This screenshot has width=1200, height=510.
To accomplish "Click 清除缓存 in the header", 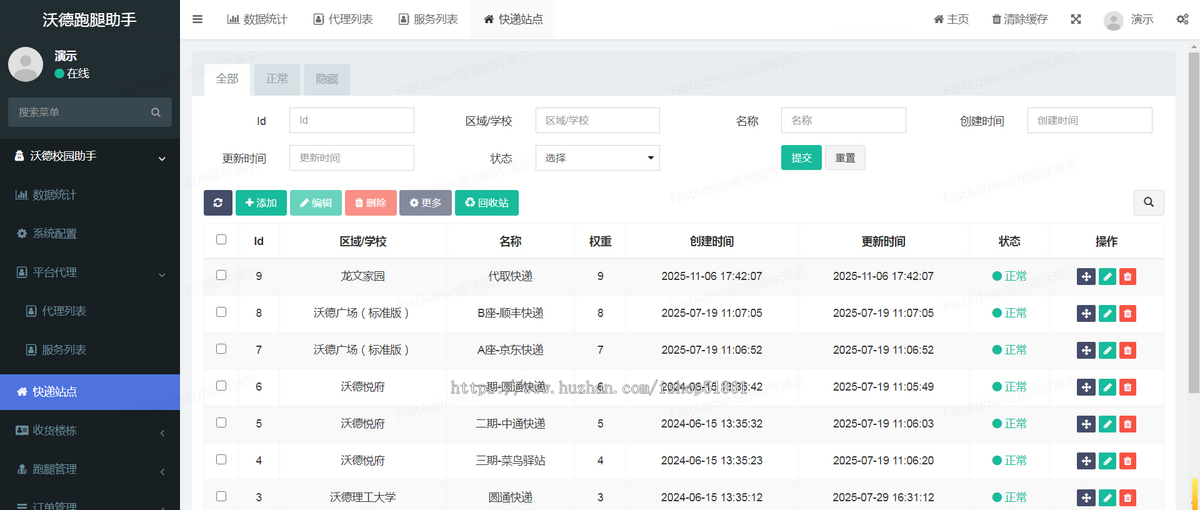I will [1020, 19].
